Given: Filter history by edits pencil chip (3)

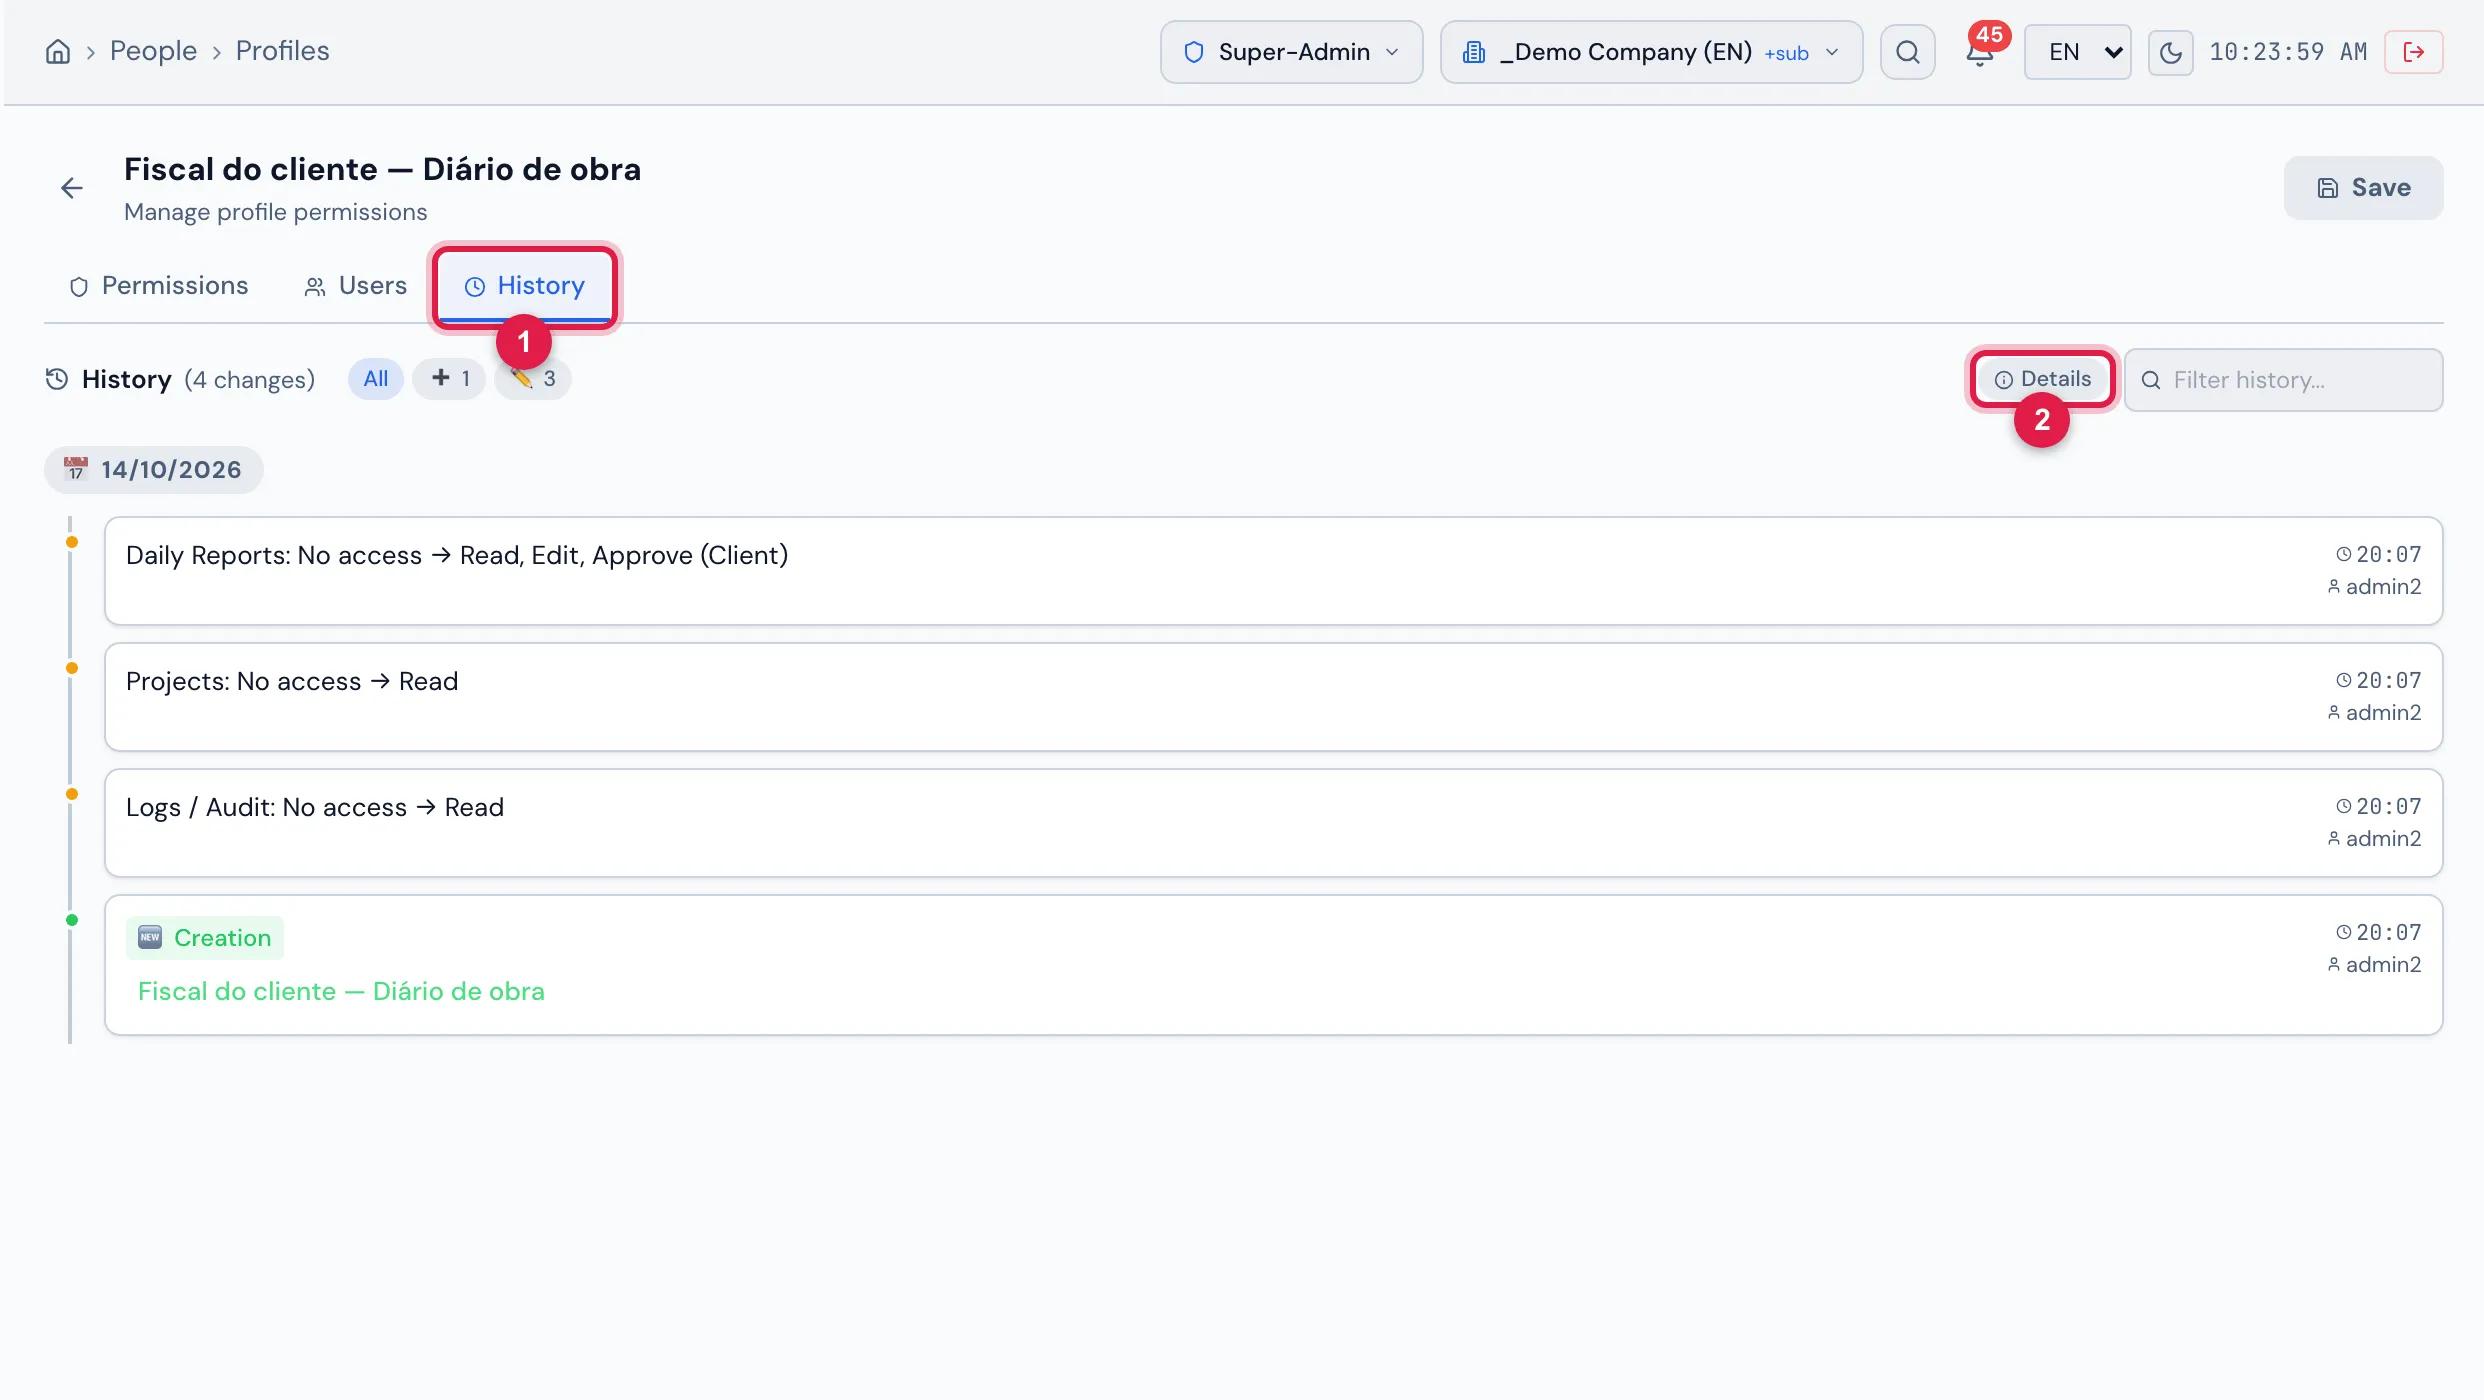Looking at the screenshot, I should tap(533, 379).
